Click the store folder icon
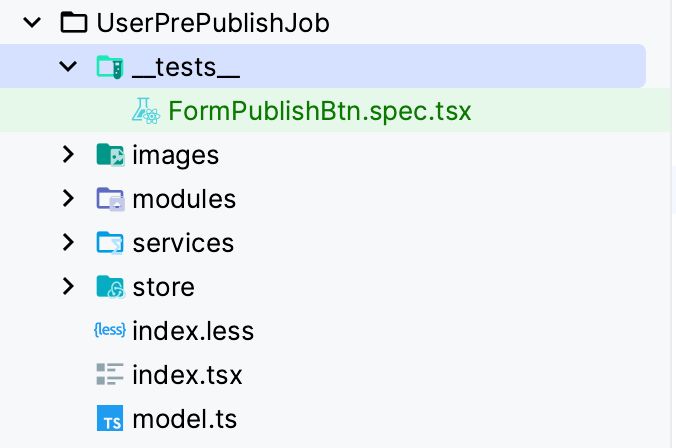The height and width of the screenshot is (448, 676). click(109, 287)
